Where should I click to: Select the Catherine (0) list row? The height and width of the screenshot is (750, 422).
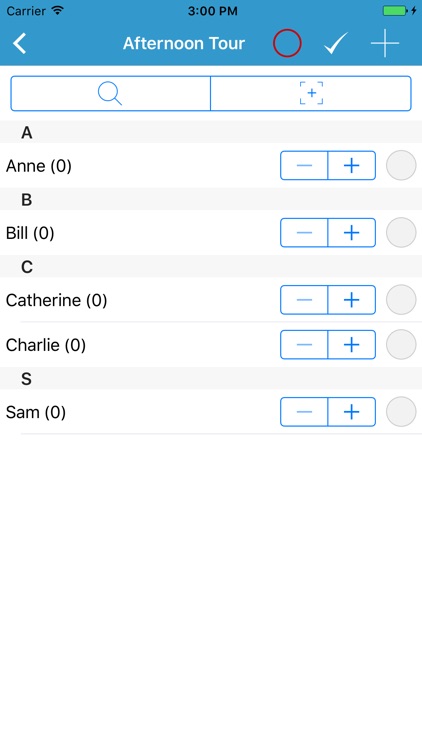point(211,300)
